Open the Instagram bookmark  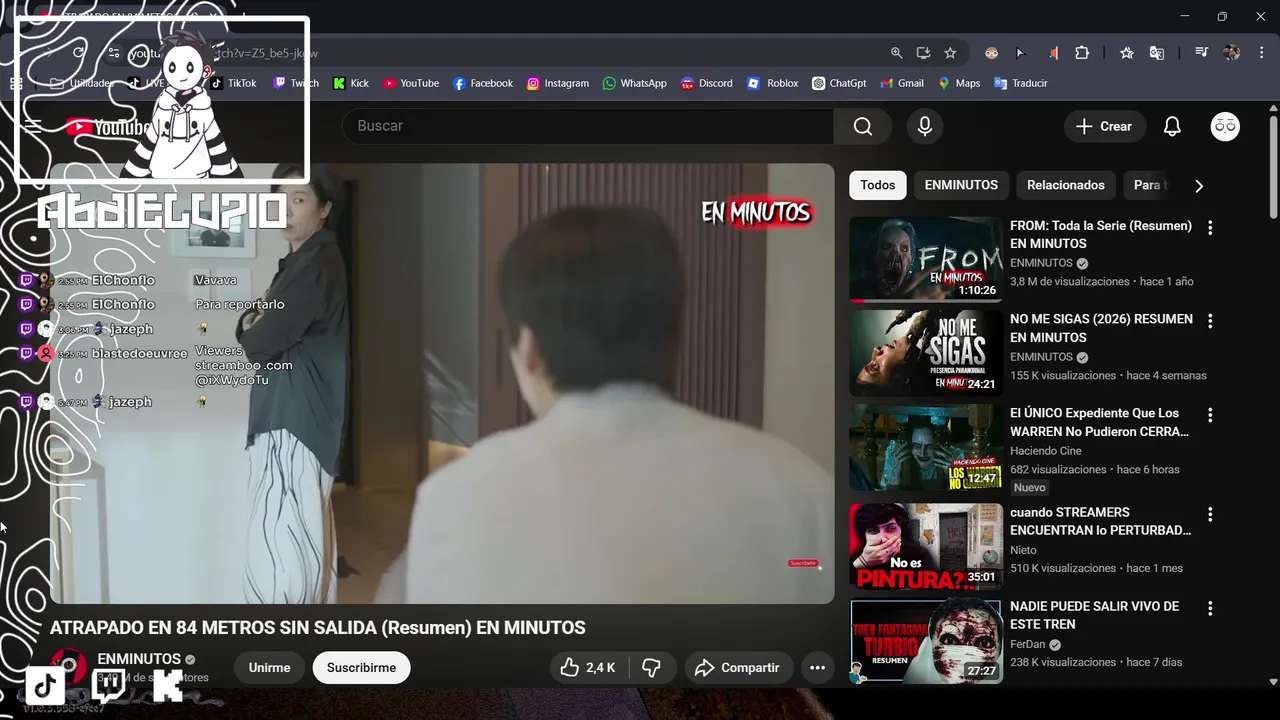(x=558, y=83)
